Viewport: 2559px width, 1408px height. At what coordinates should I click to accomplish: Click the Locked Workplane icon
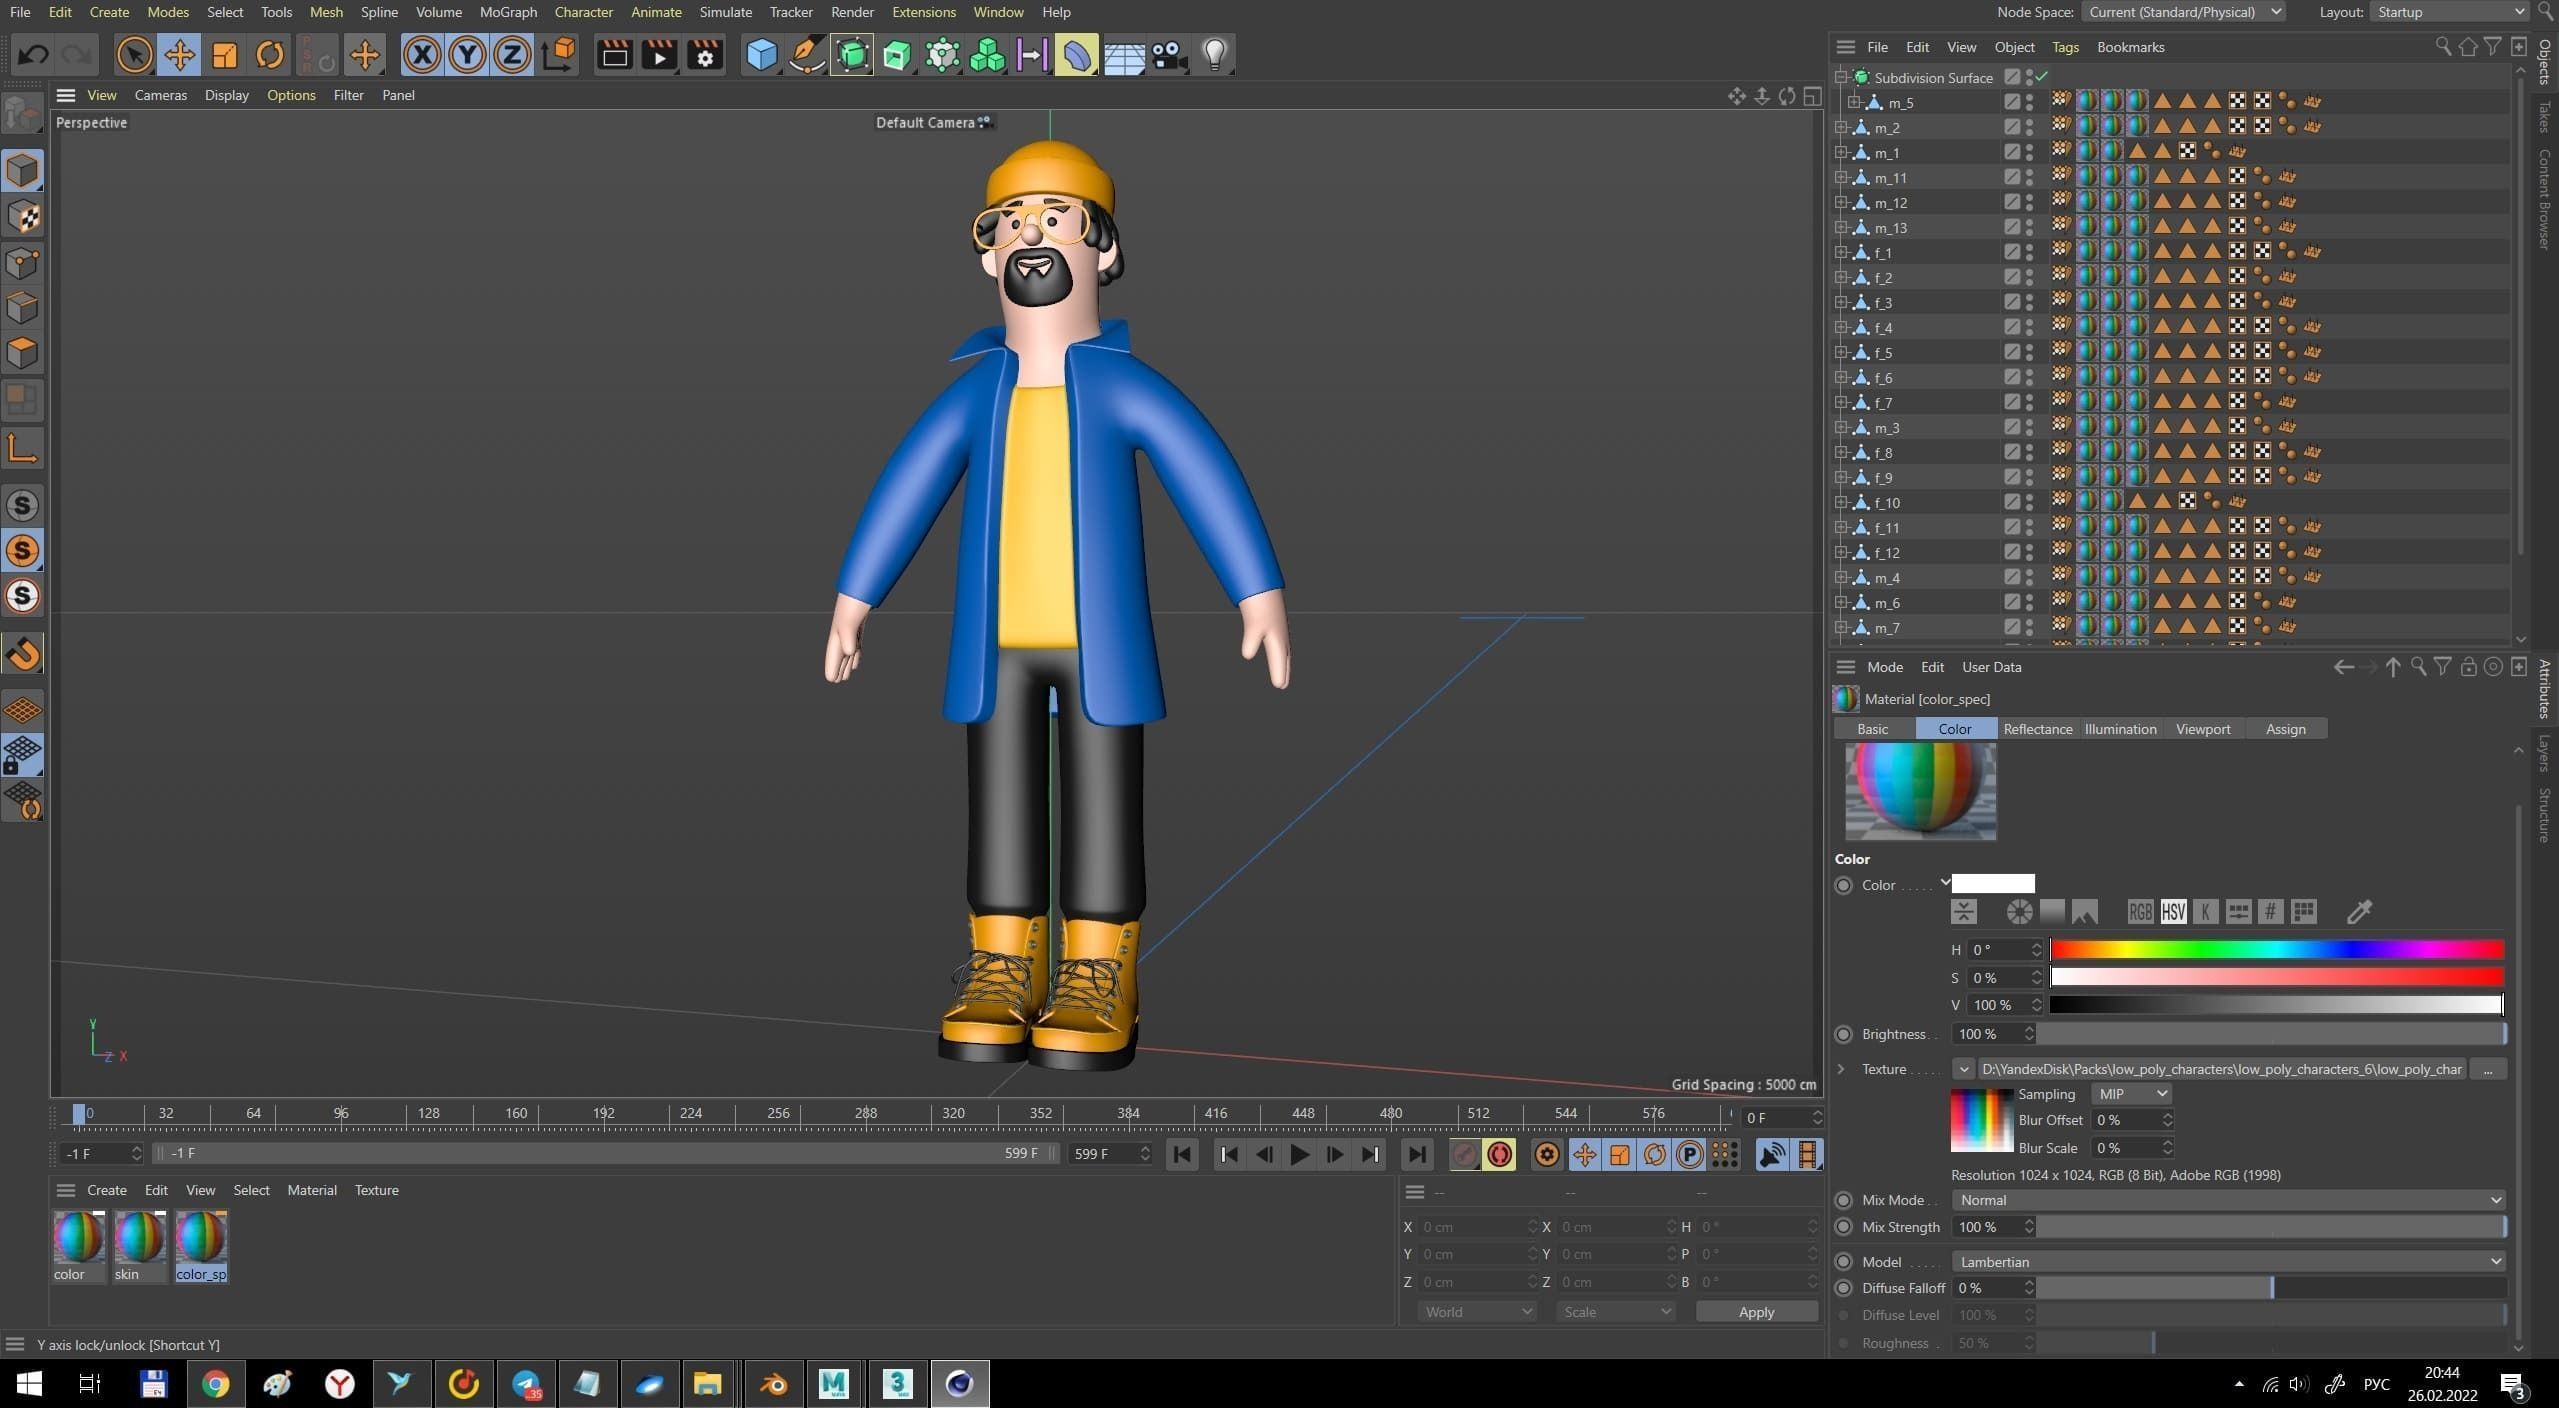pos(23,756)
